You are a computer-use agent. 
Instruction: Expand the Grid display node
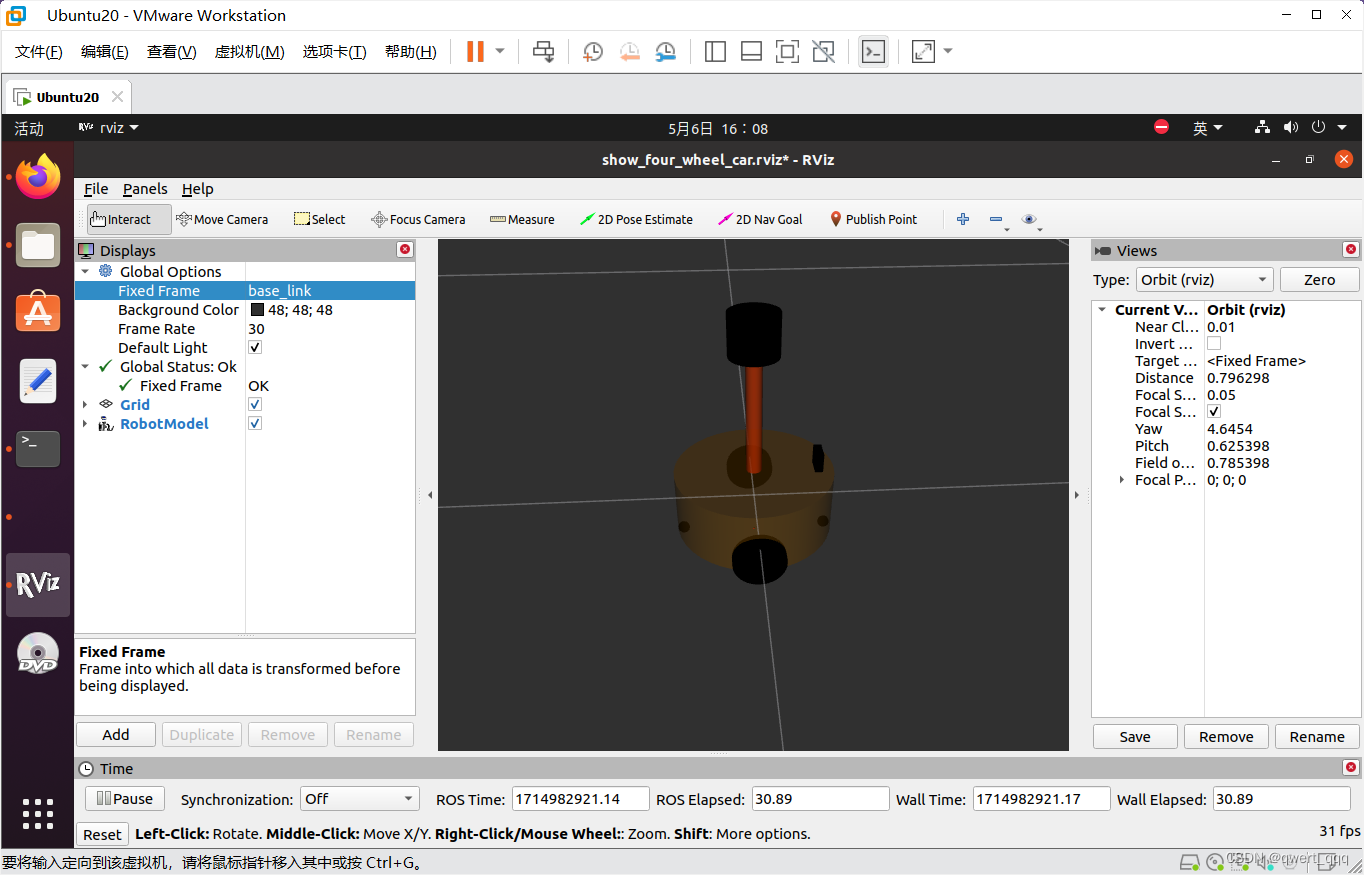85,404
